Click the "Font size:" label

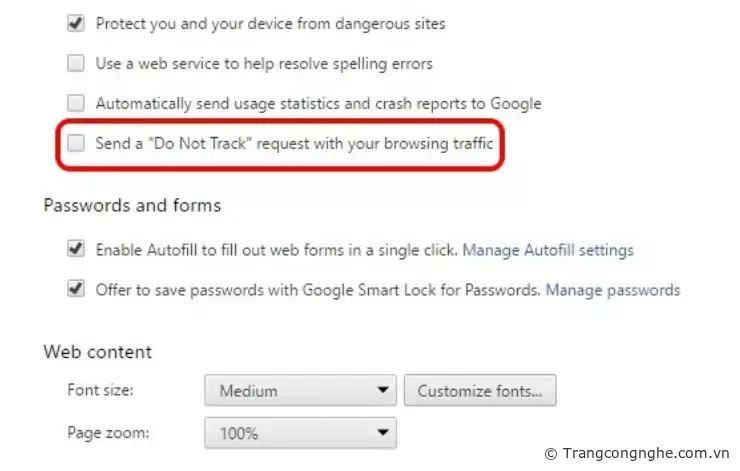click(99, 391)
